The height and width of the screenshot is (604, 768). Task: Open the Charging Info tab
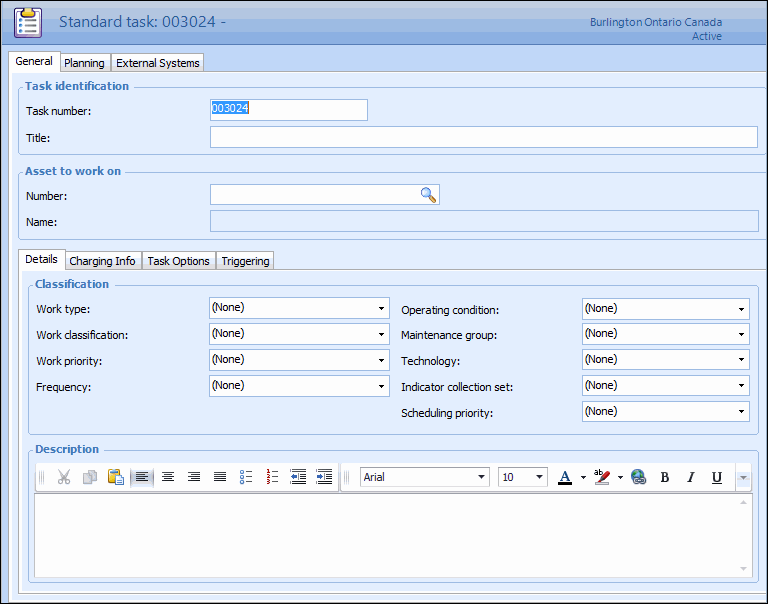[102, 261]
